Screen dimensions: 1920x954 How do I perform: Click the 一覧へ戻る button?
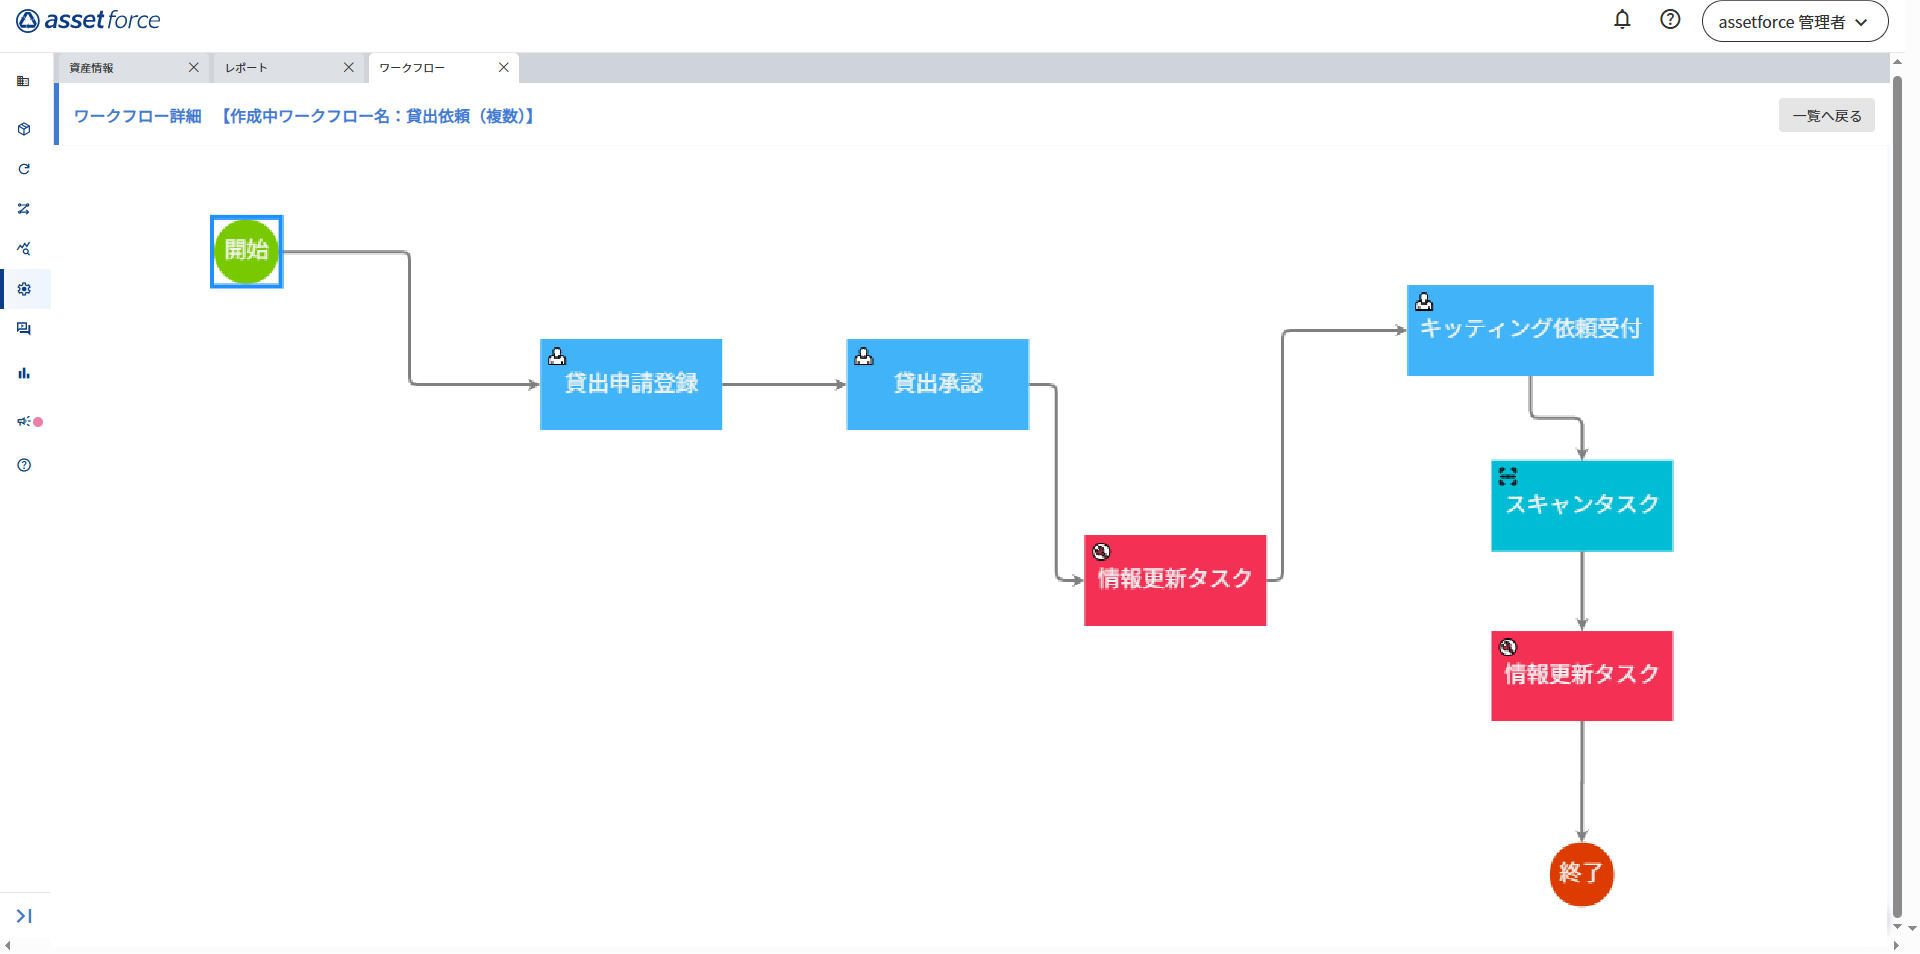tap(1826, 116)
